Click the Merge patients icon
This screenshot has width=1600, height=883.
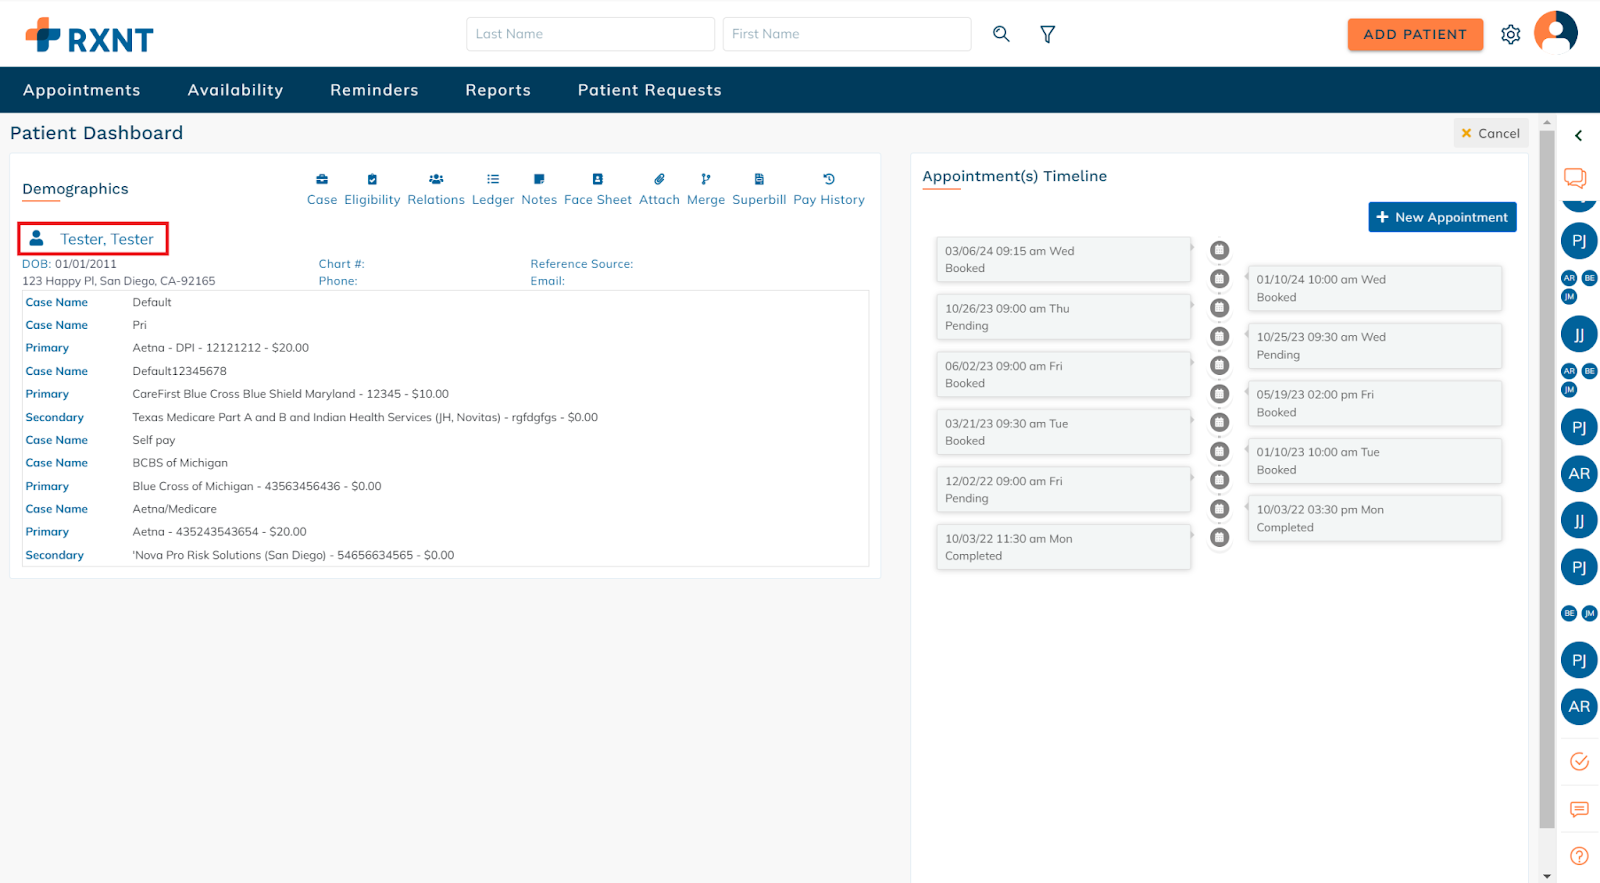click(x=706, y=179)
